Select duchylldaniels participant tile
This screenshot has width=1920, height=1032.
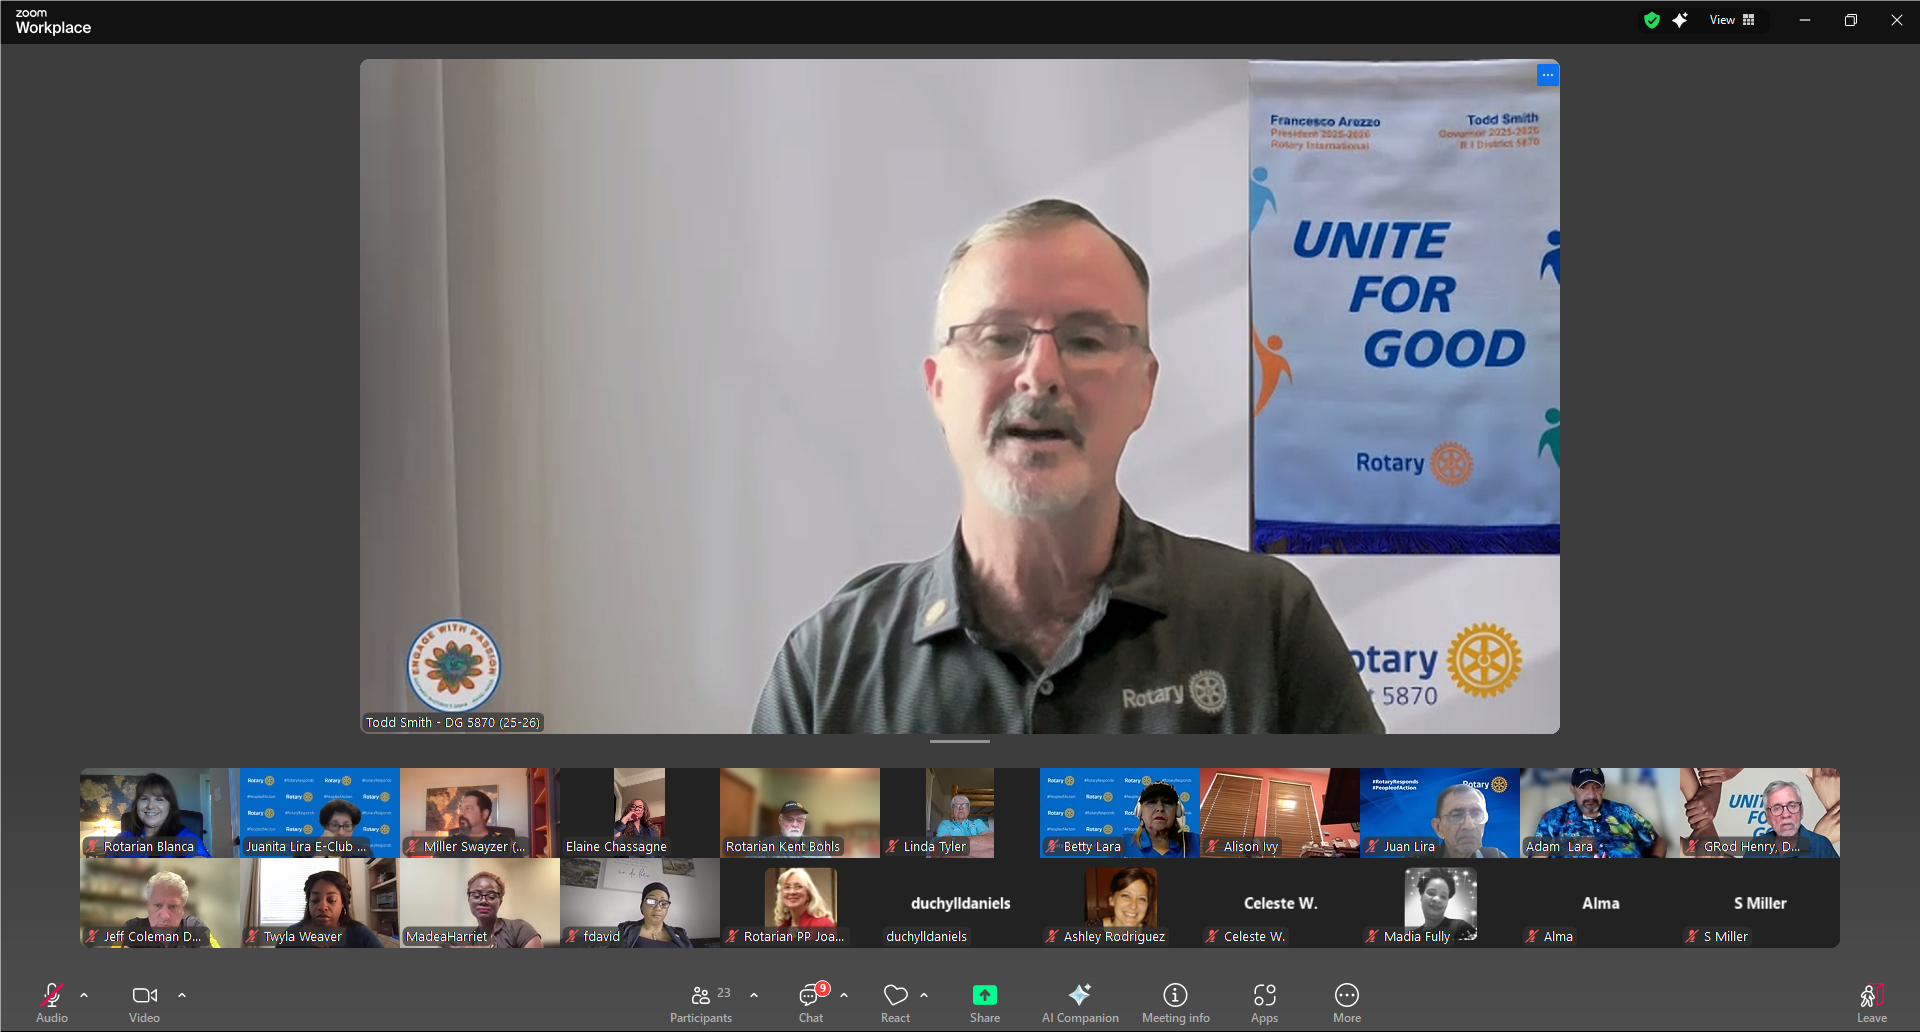click(960, 903)
